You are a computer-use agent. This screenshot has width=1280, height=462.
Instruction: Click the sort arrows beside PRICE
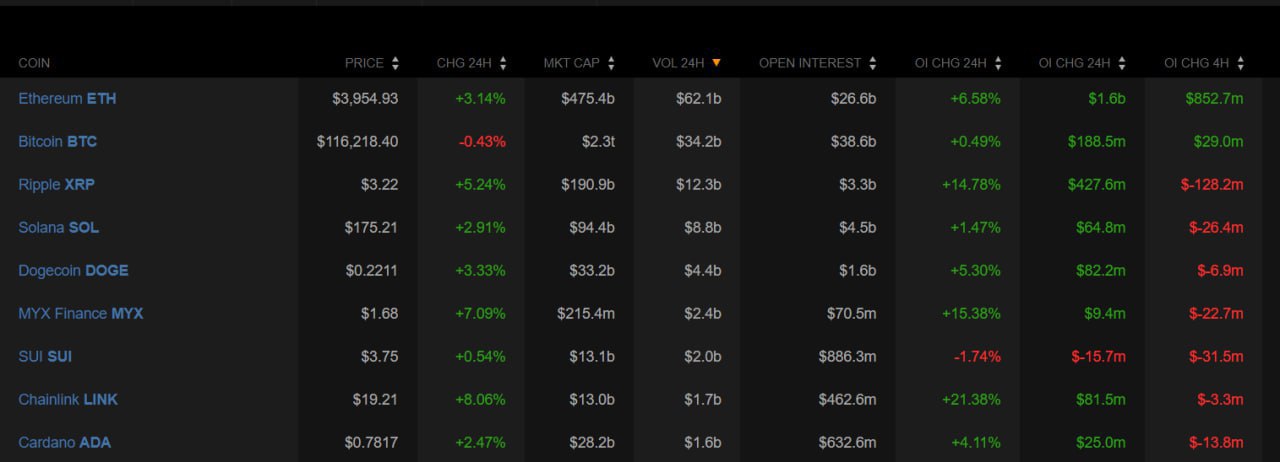pos(395,63)
